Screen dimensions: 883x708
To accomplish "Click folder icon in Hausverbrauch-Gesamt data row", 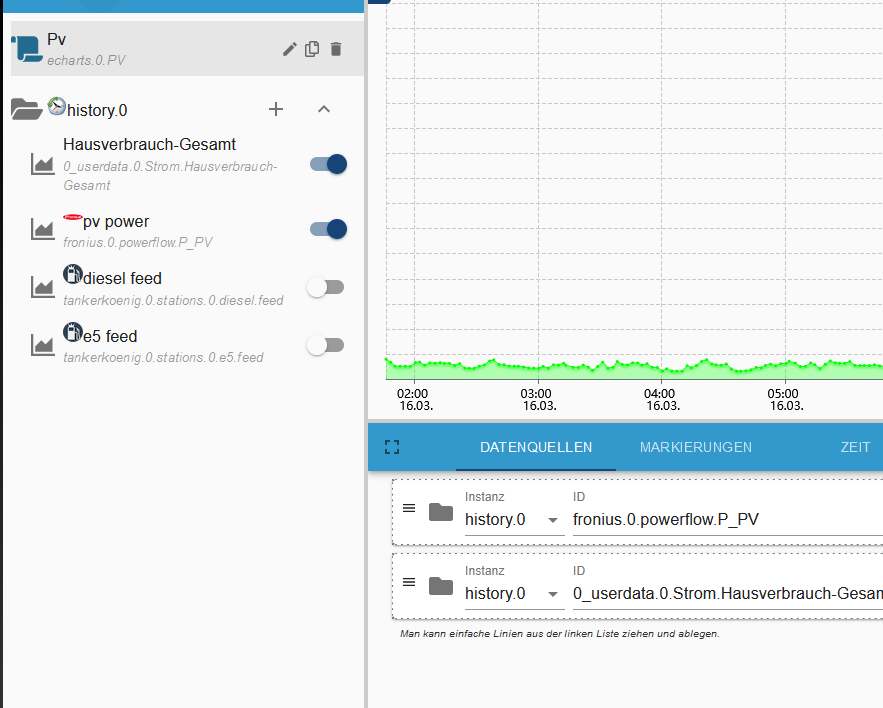I will pos(441,586).
